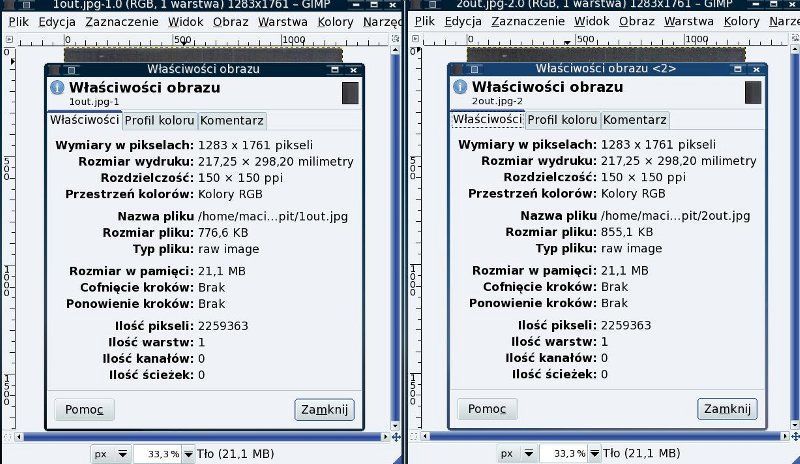This screenshot has height=464, width=800.
Task: Select Właściwości tab in 2out.jpg dialog
Action: point(487,119)
